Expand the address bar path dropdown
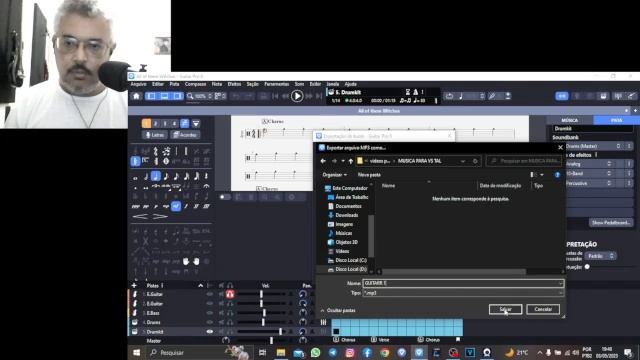 click(463, 161)
